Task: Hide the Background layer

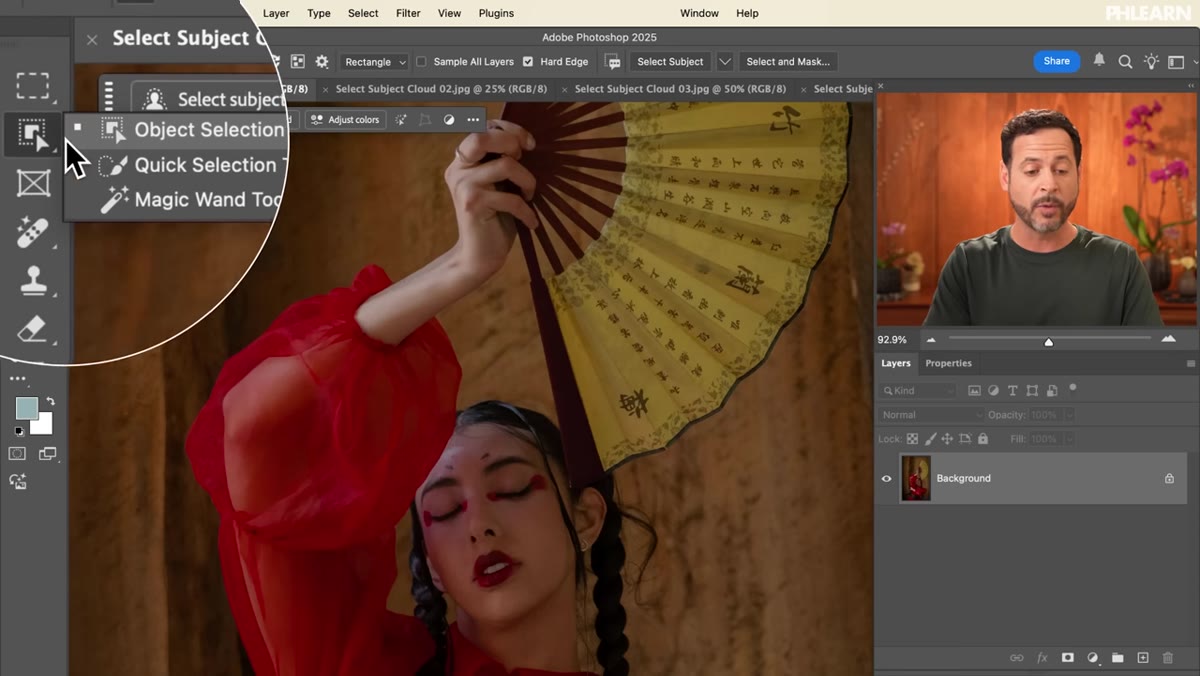Action: (x=886, y=479)
